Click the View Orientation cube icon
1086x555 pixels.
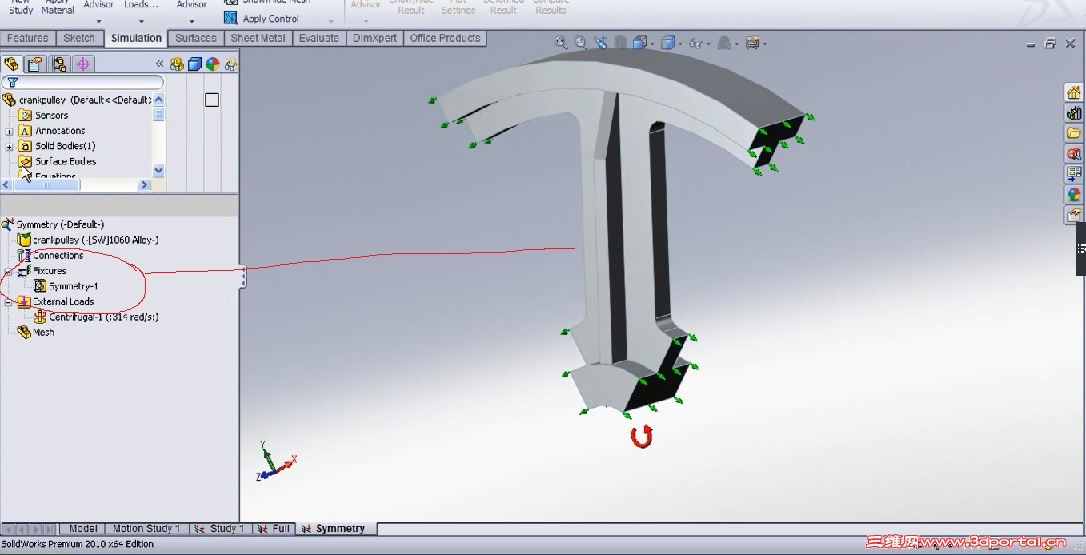click(x=639, y=43)
